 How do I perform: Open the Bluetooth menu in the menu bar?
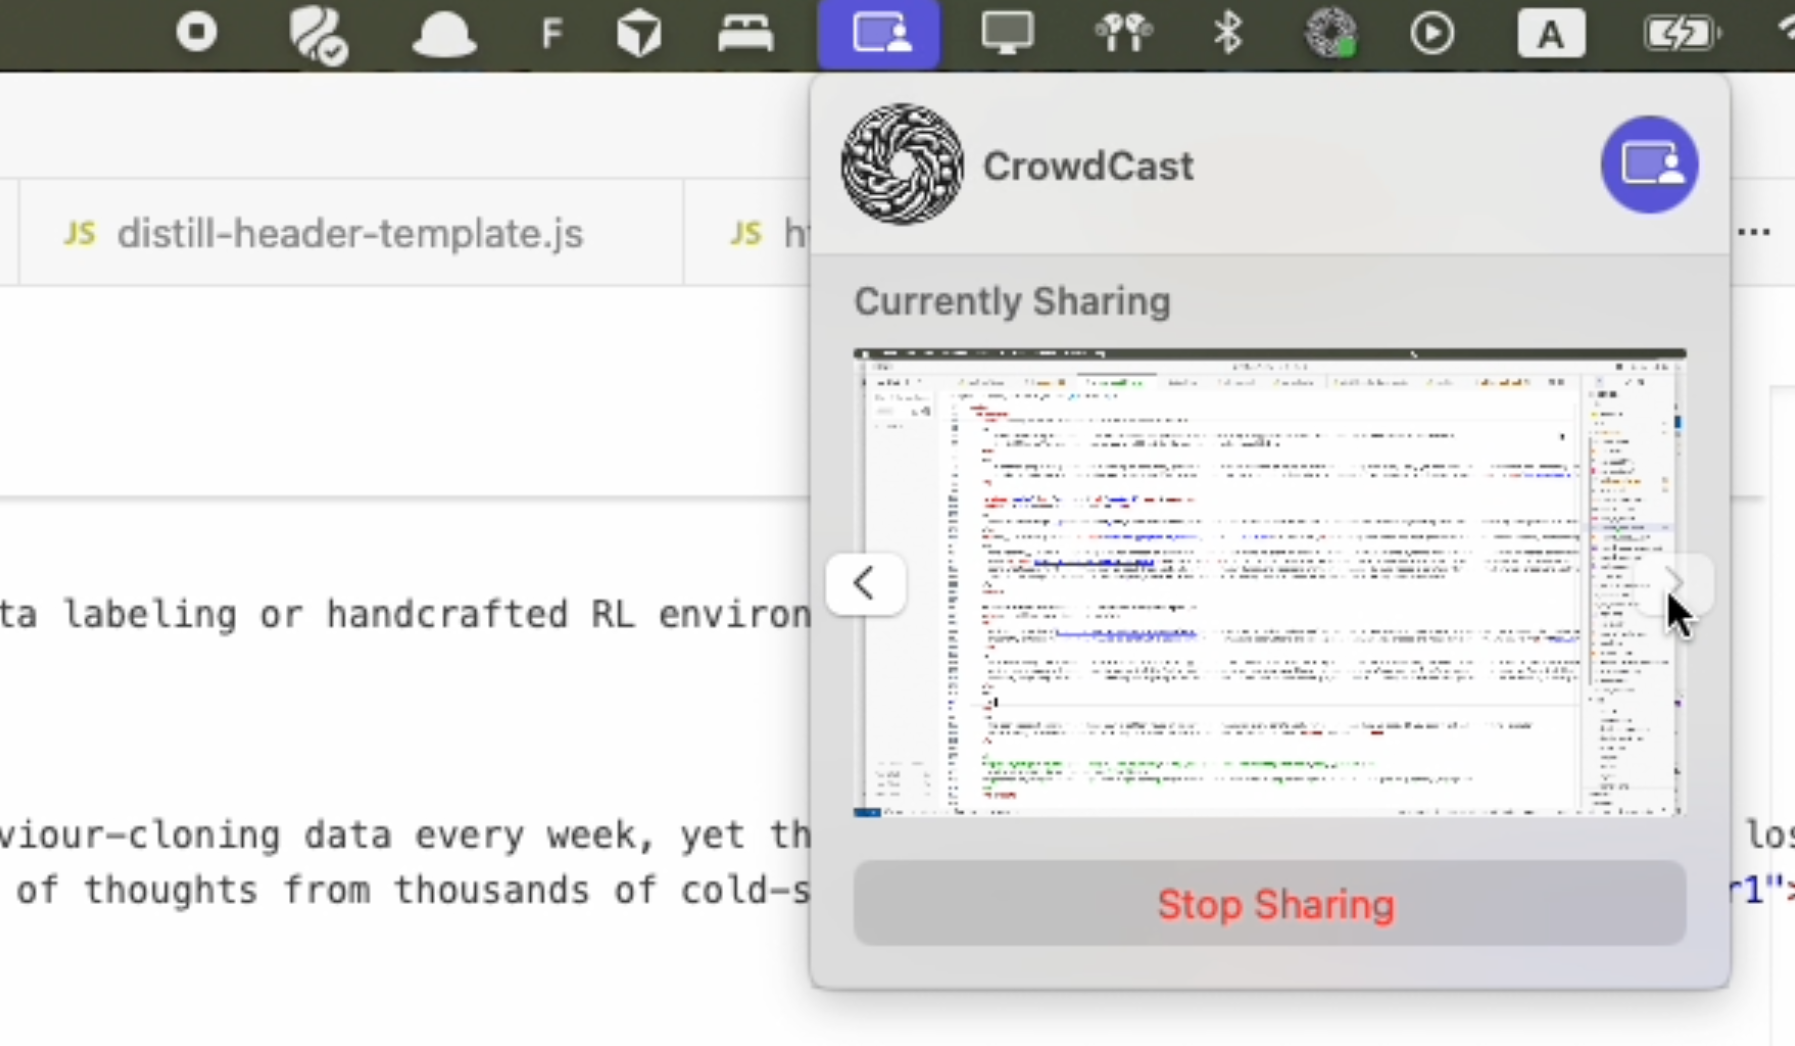pyautogui.click(x=1227, y=35)
